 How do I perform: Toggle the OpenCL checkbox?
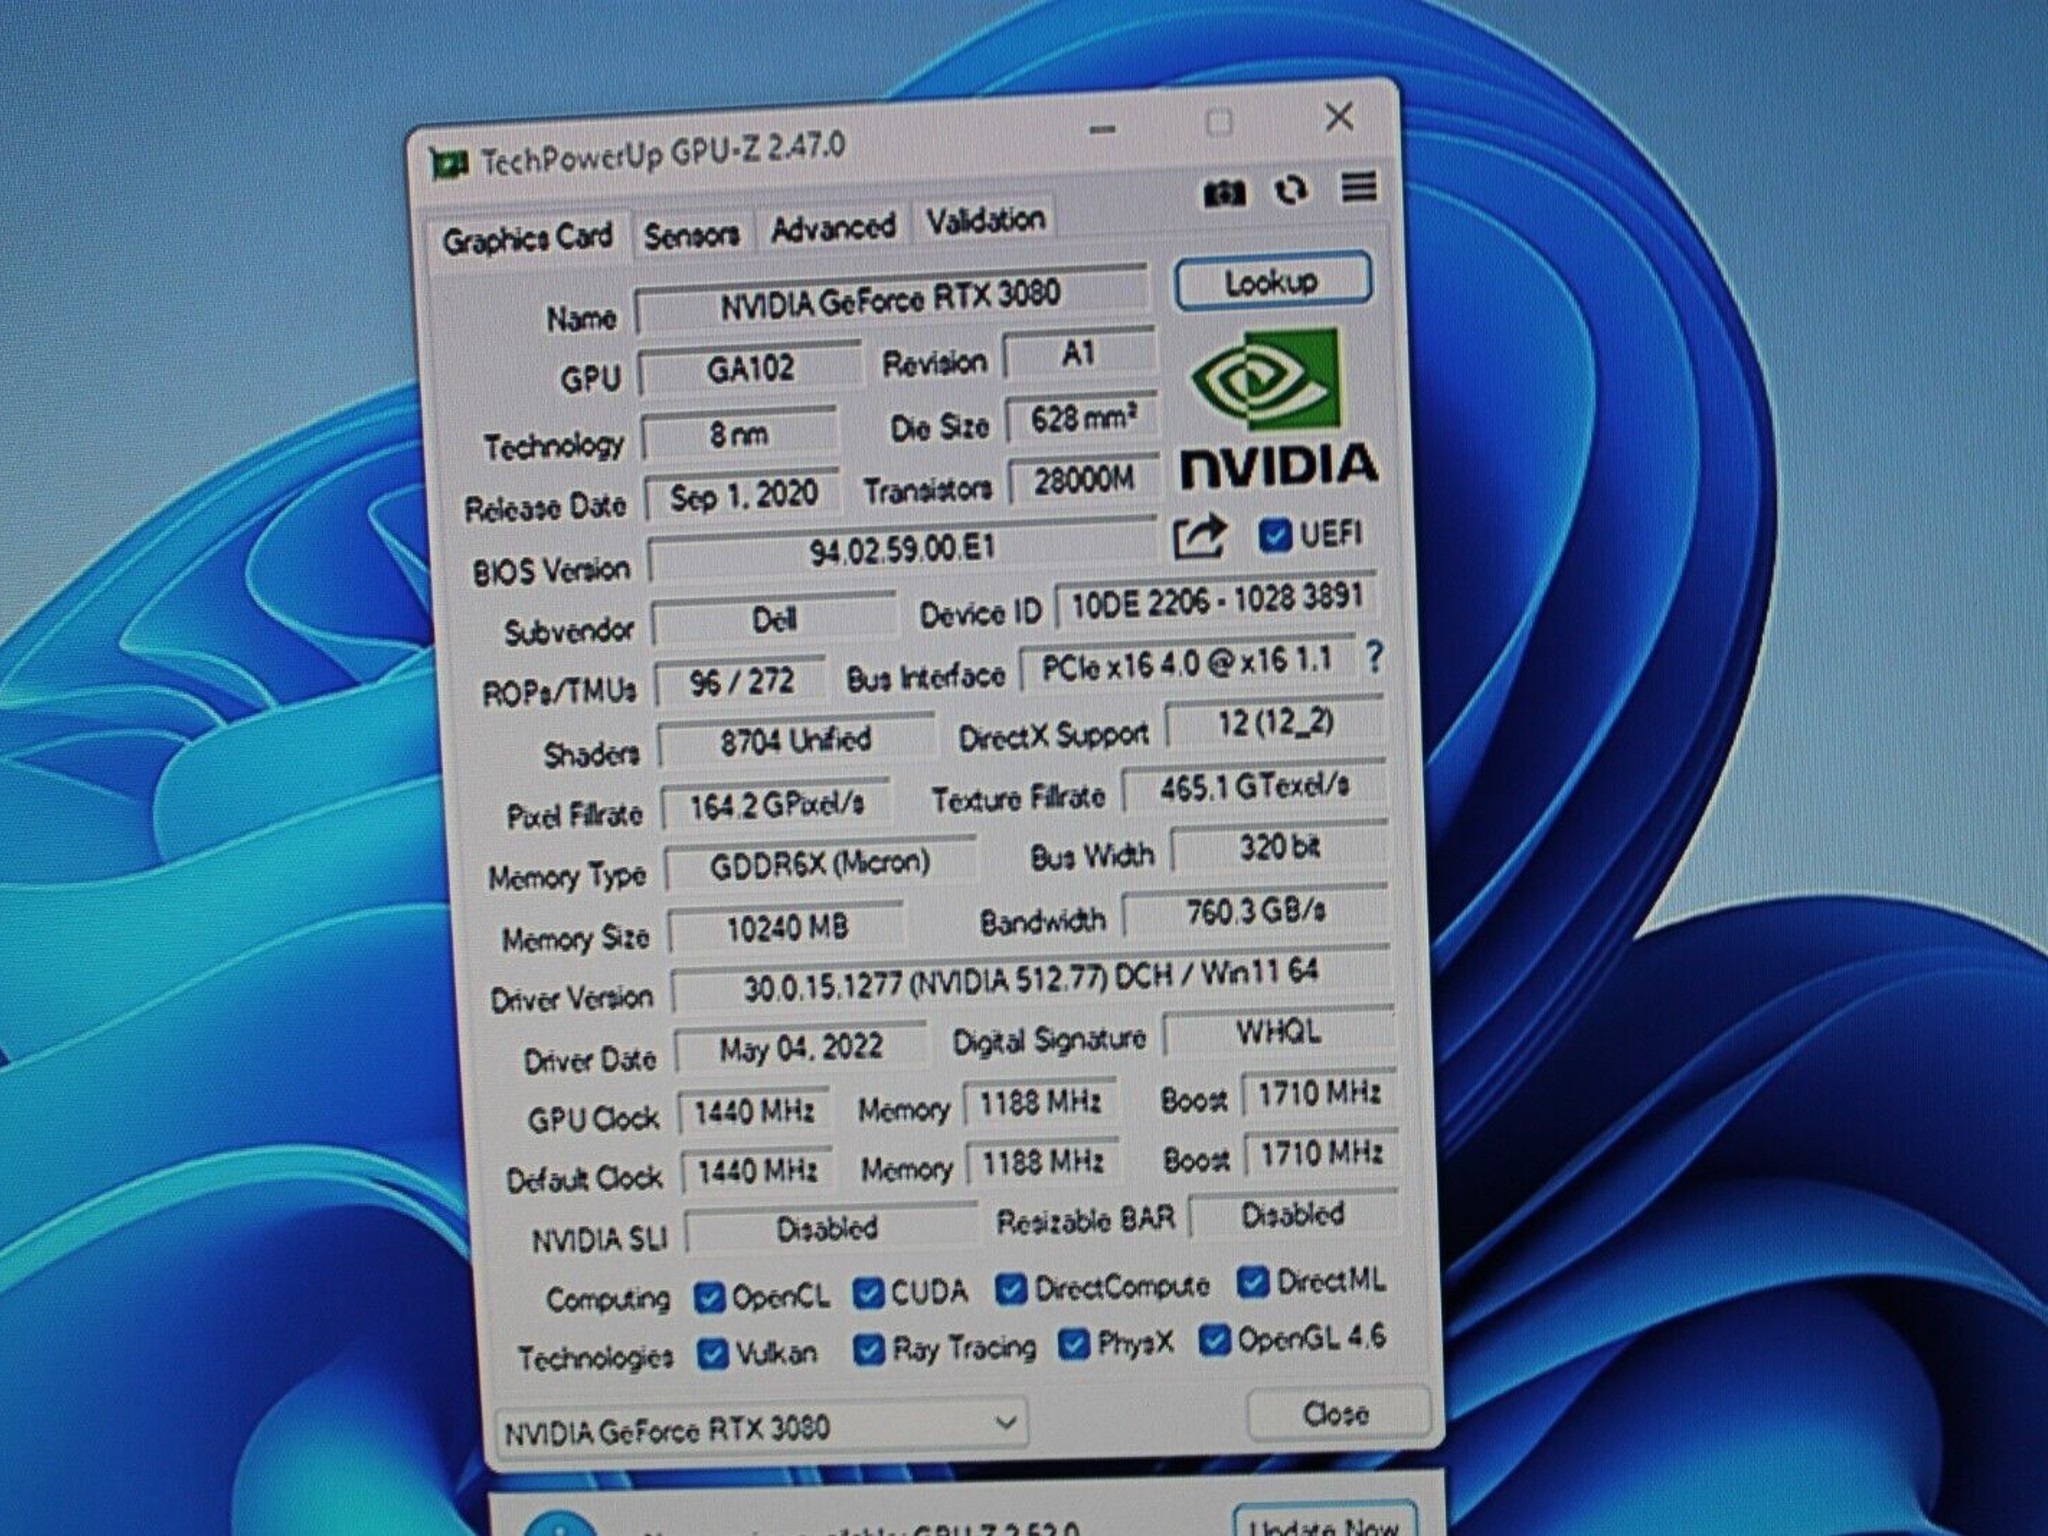[709, 1297]
